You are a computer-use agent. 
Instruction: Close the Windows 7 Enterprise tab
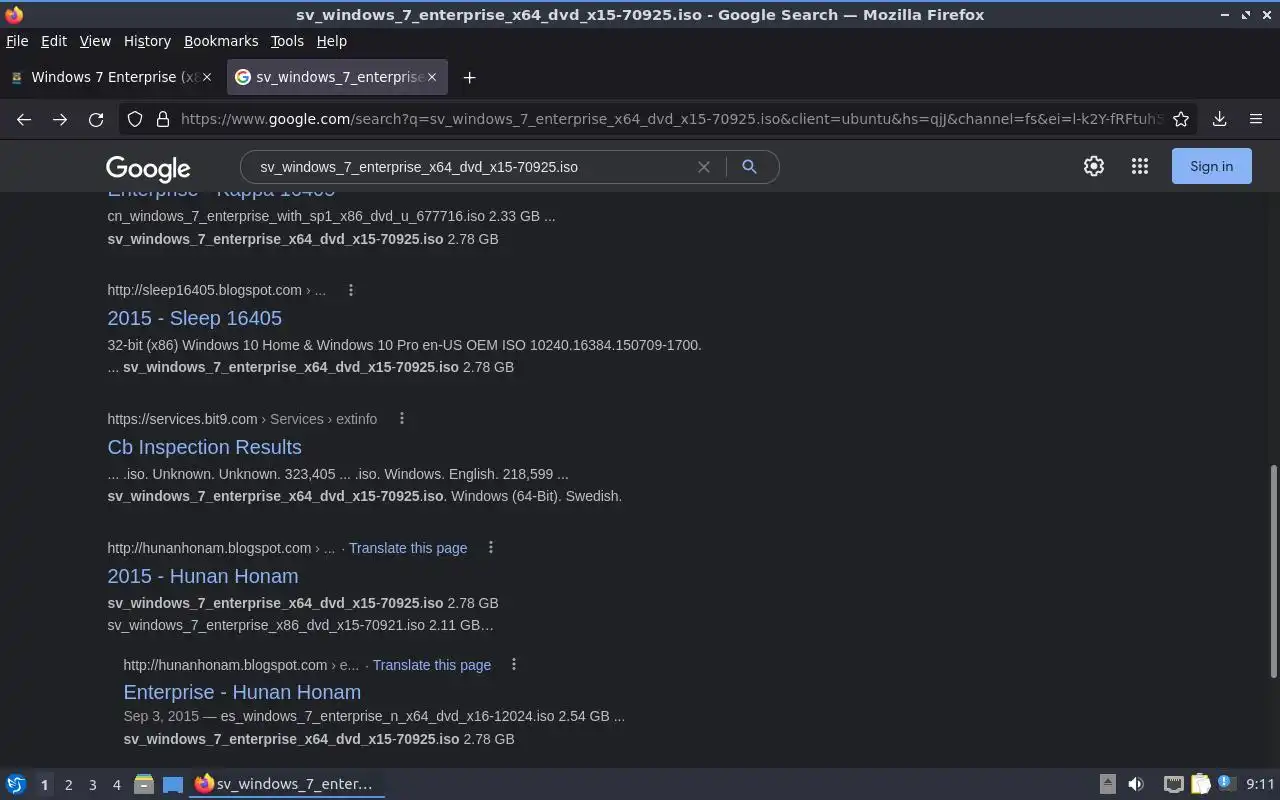click(x=207, y=77)
